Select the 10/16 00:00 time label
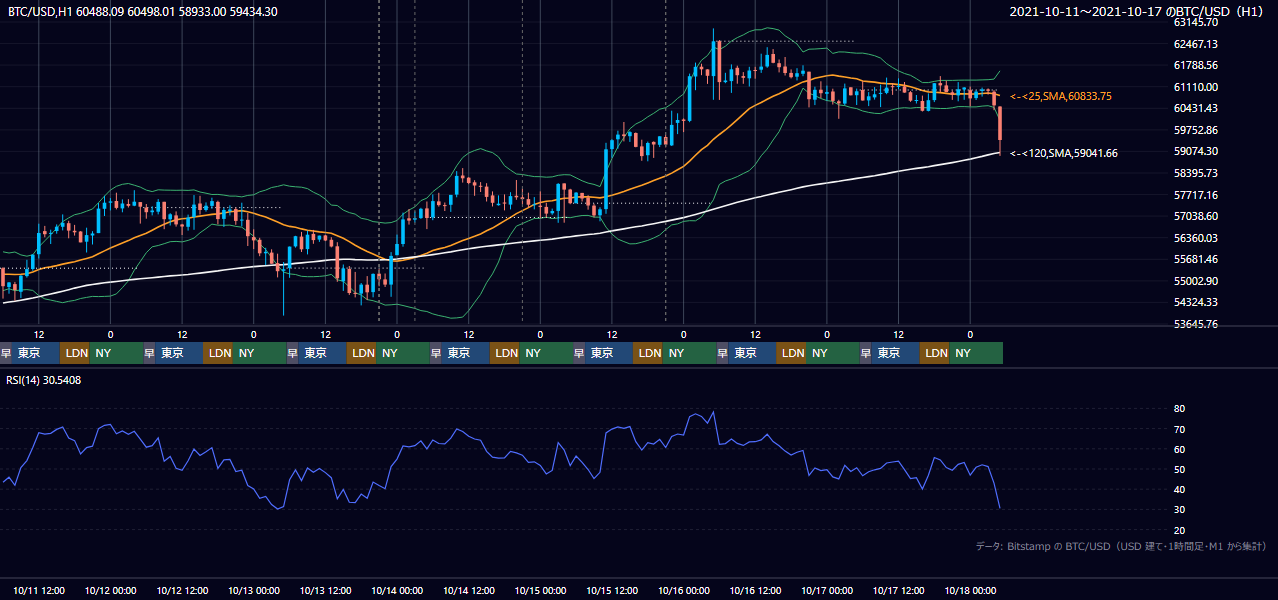 click(684, 591)
